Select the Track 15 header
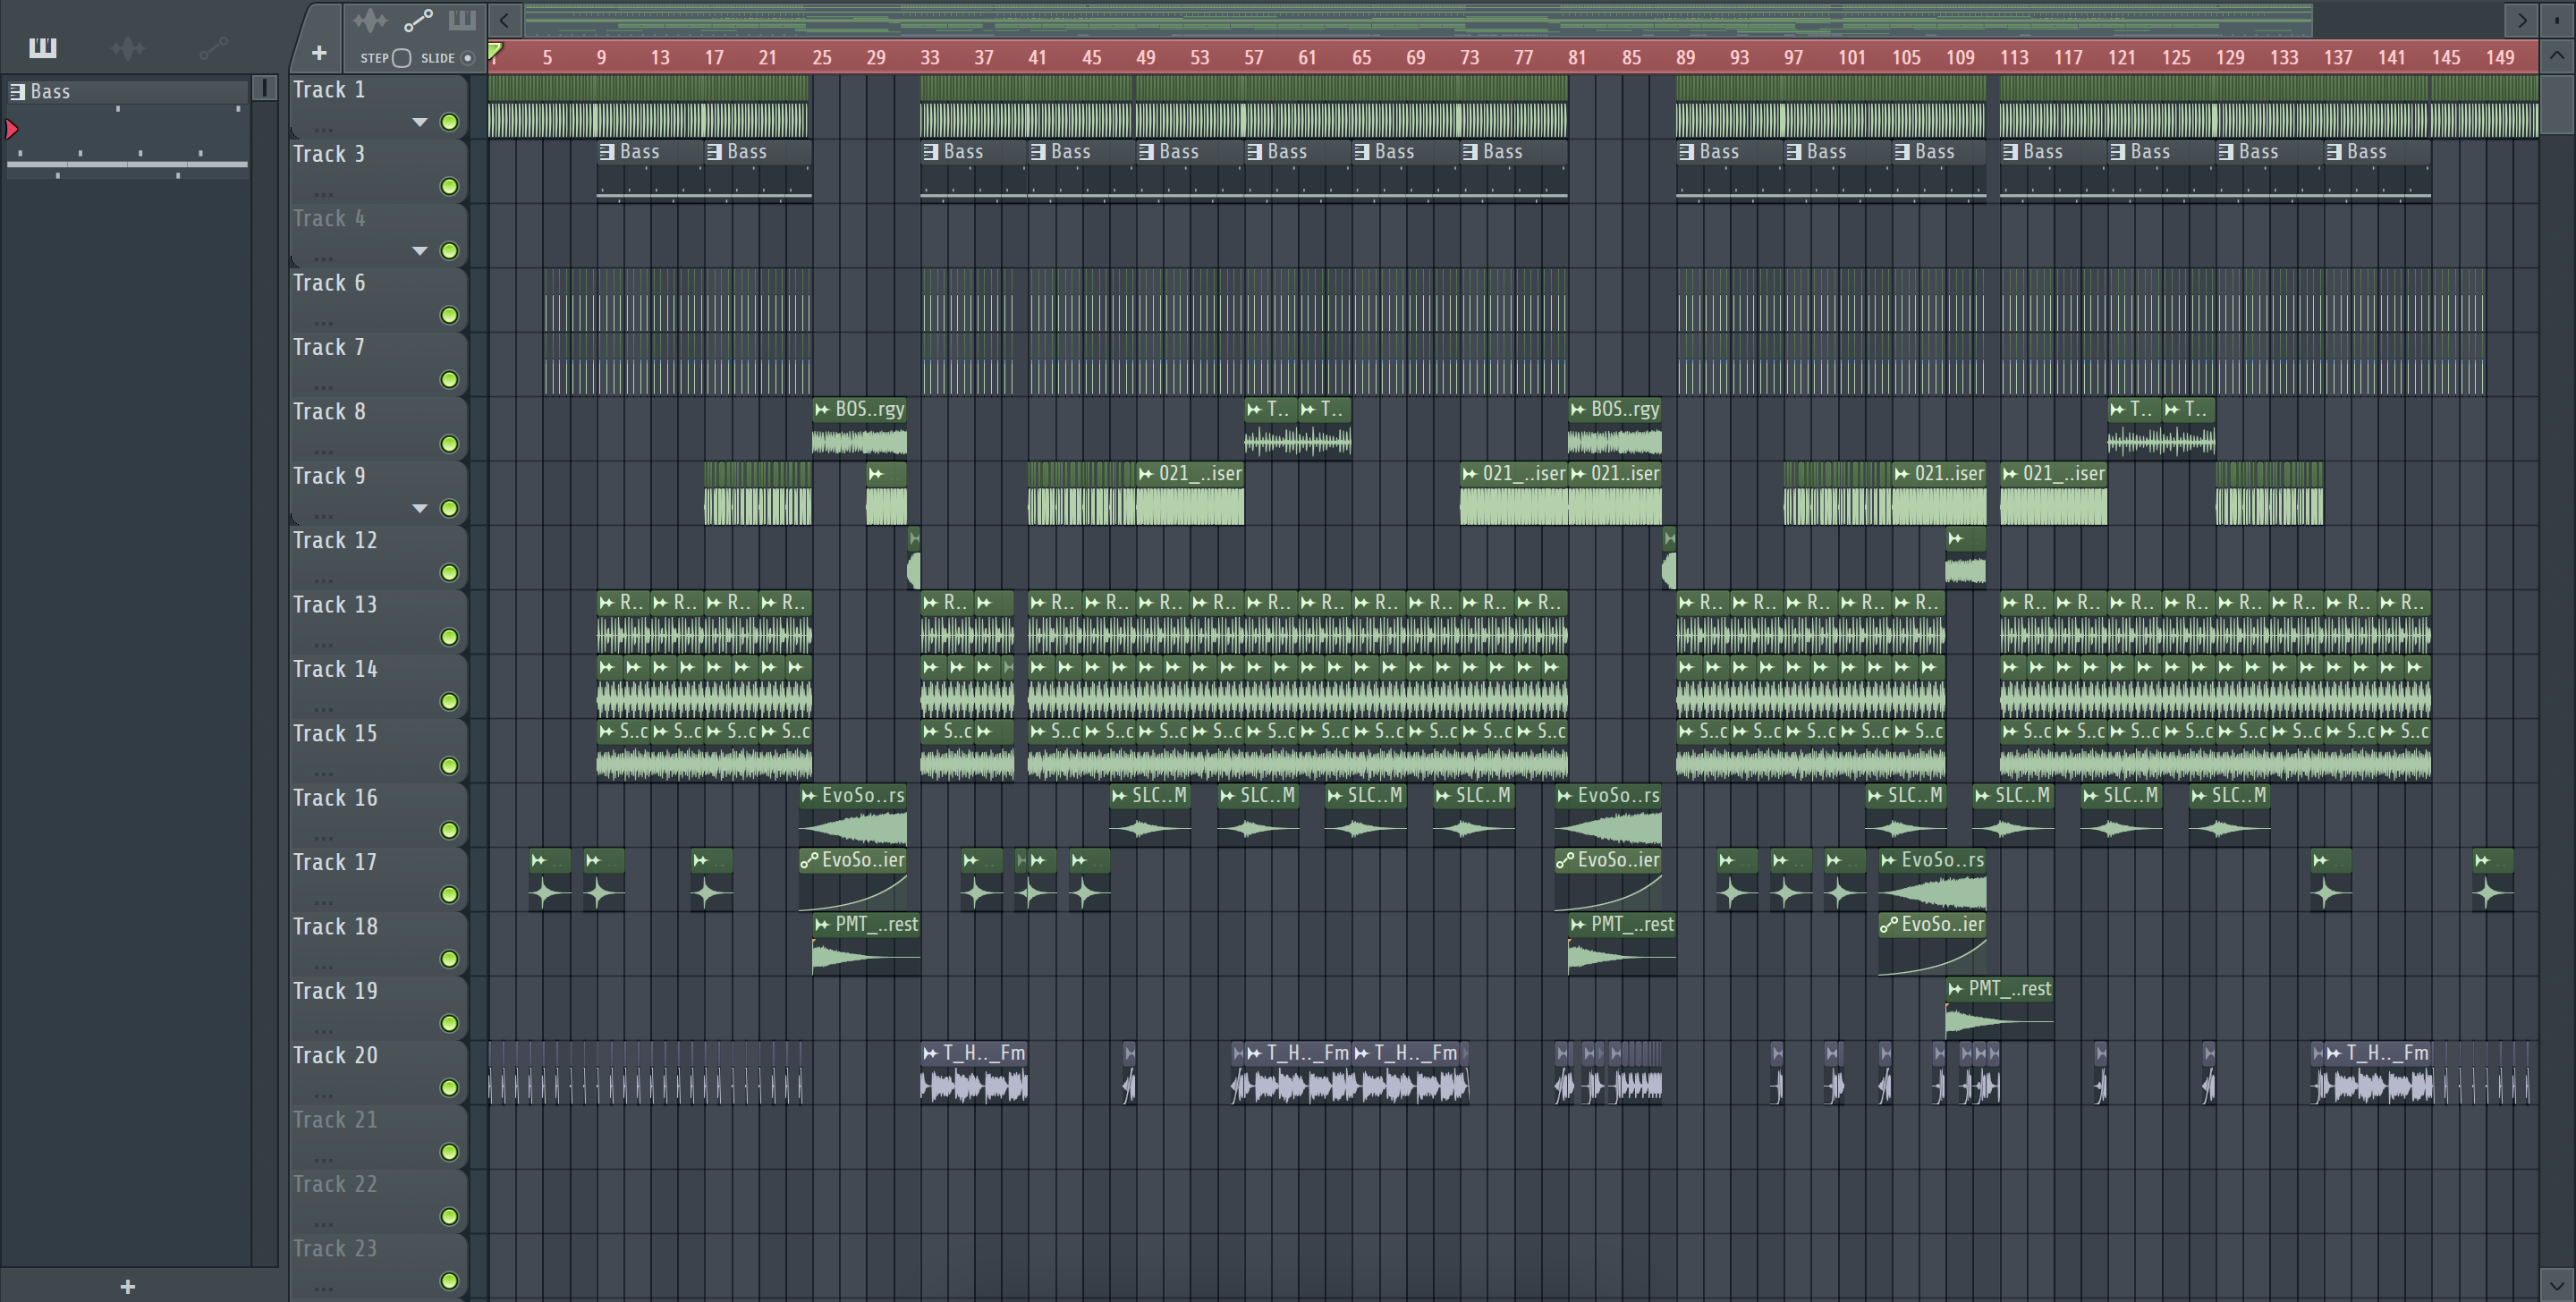Image resolution: width=2576 pixels, height=1302 pixels. tap(378, 750)
